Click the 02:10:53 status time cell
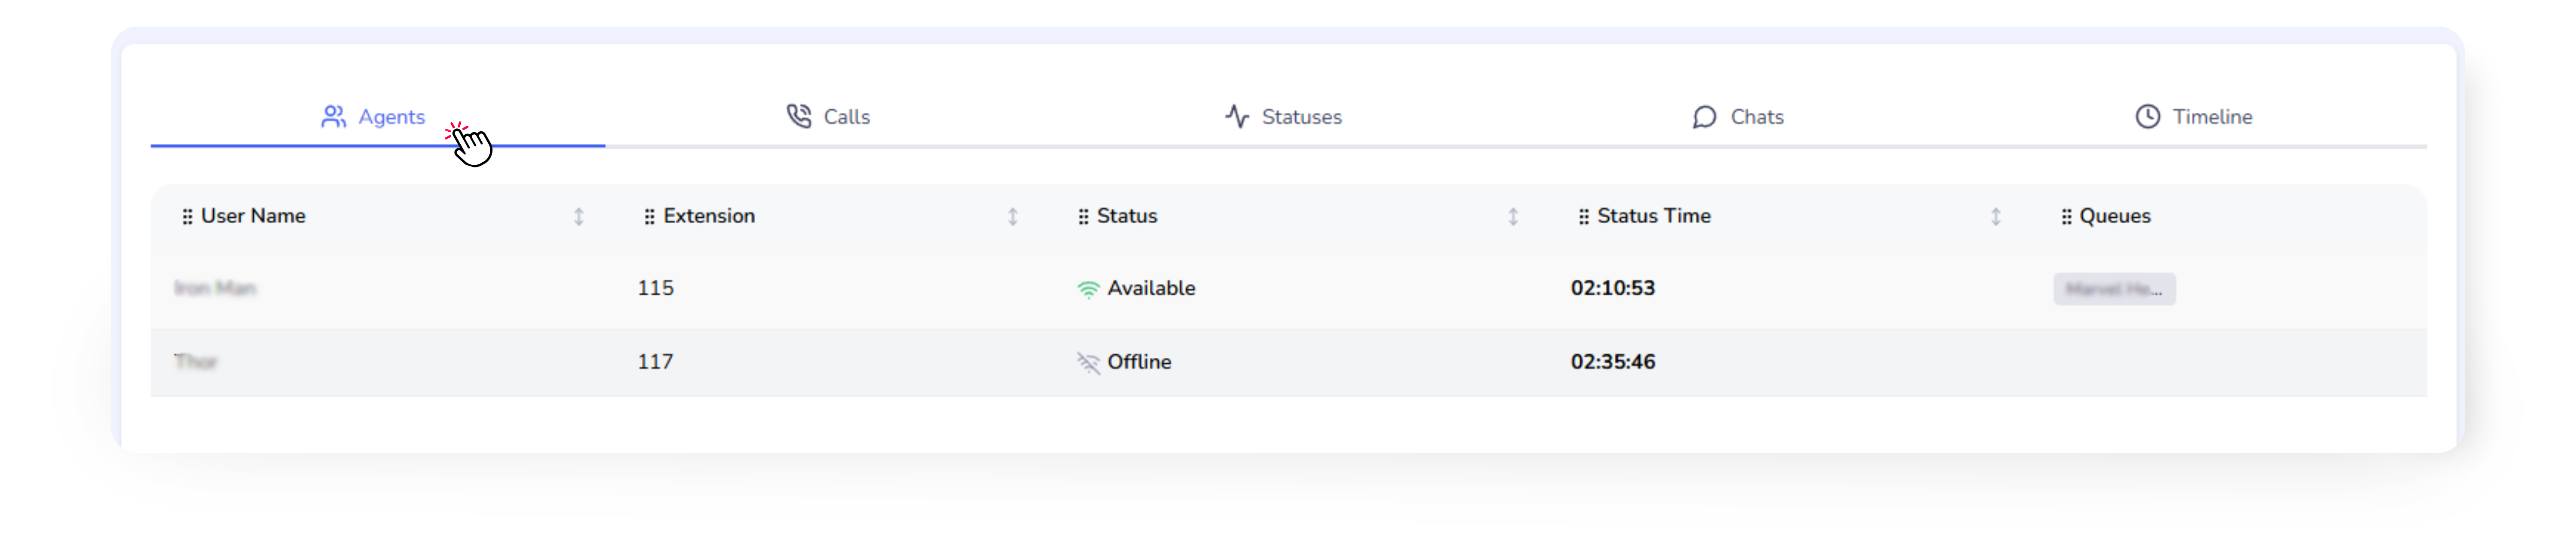The height and width of the screenshot is (557, 2576). (1612, 288)
